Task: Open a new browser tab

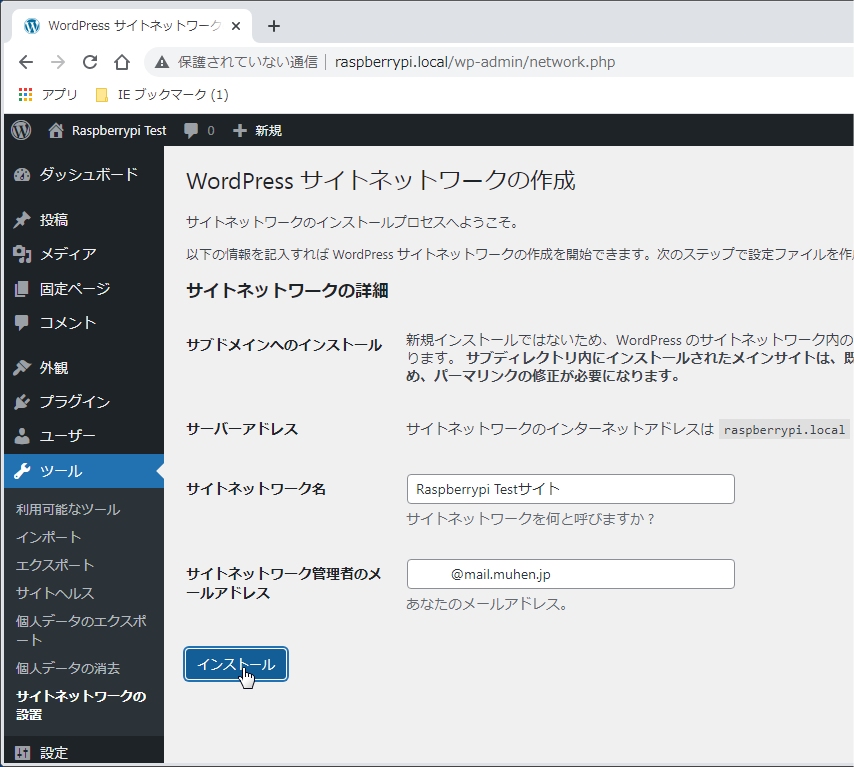Action: 274,26
